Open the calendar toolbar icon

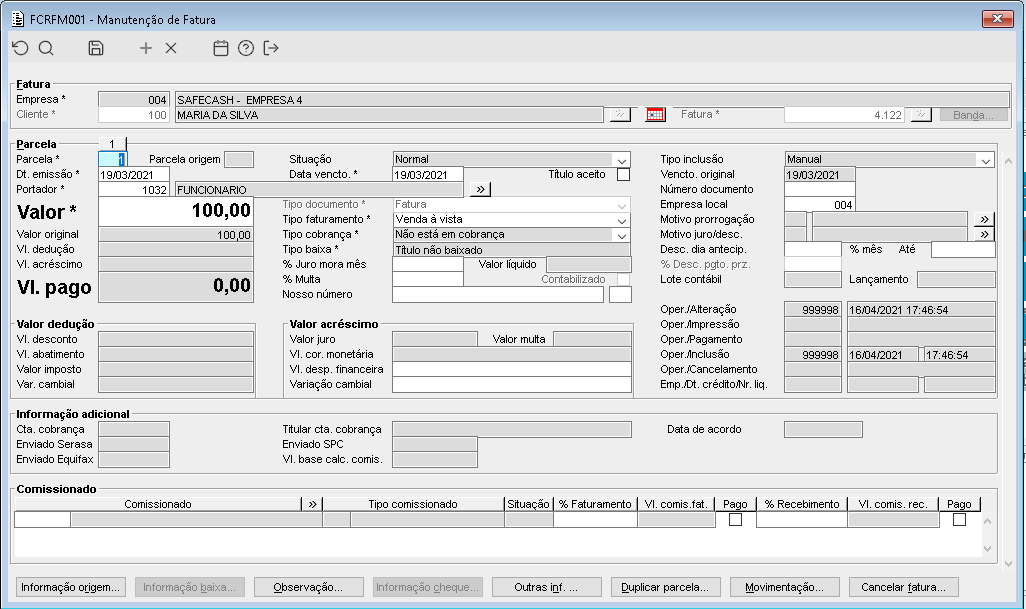click(x=221, y=48)
